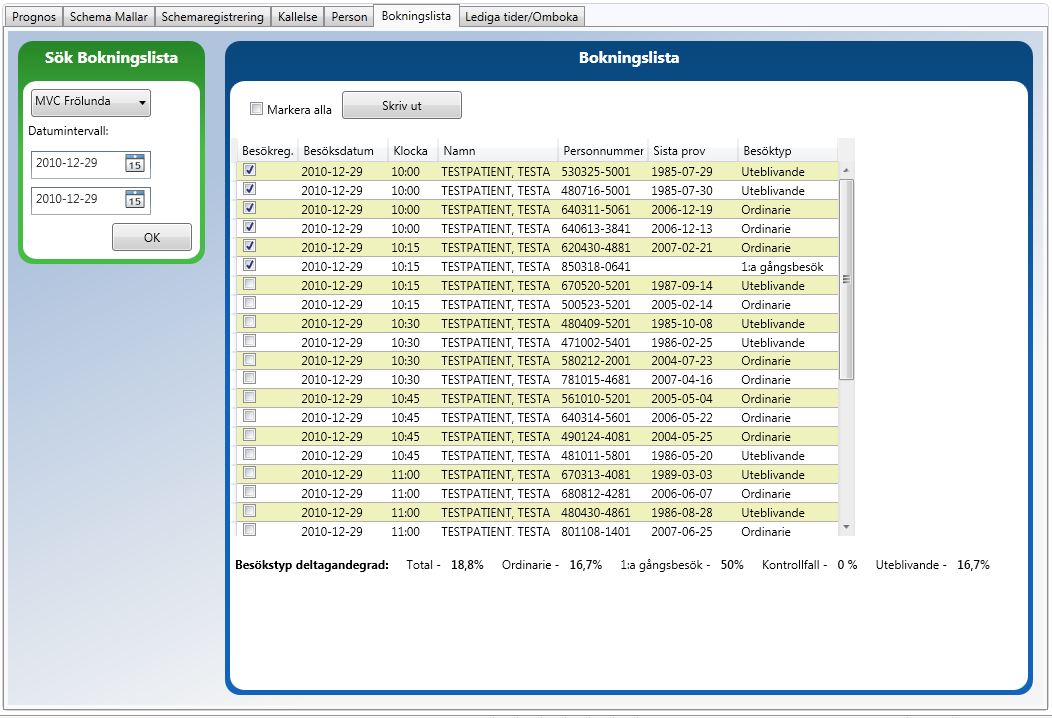This screenshot has height=718, width=1052.
Task: Toggle the Markera alla checkbox
Action: coord(257,109)
